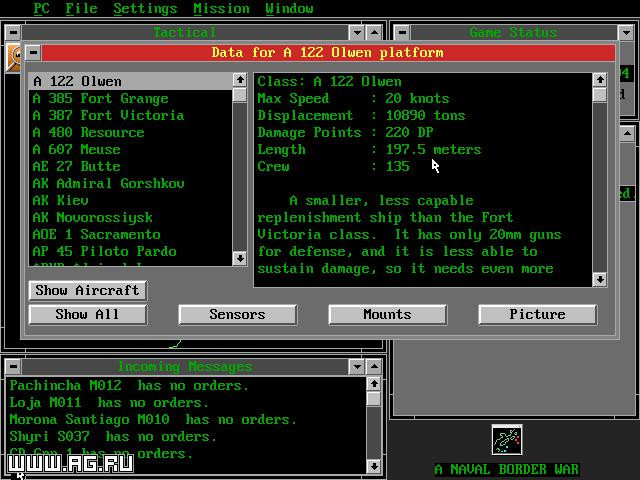640x480 pixels.
Task: Open the File menu
Action: tap(81, 8)
